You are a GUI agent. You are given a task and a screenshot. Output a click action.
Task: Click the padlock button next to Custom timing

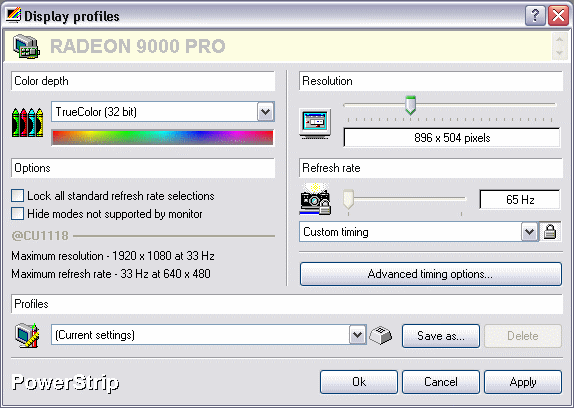(550, 232)
